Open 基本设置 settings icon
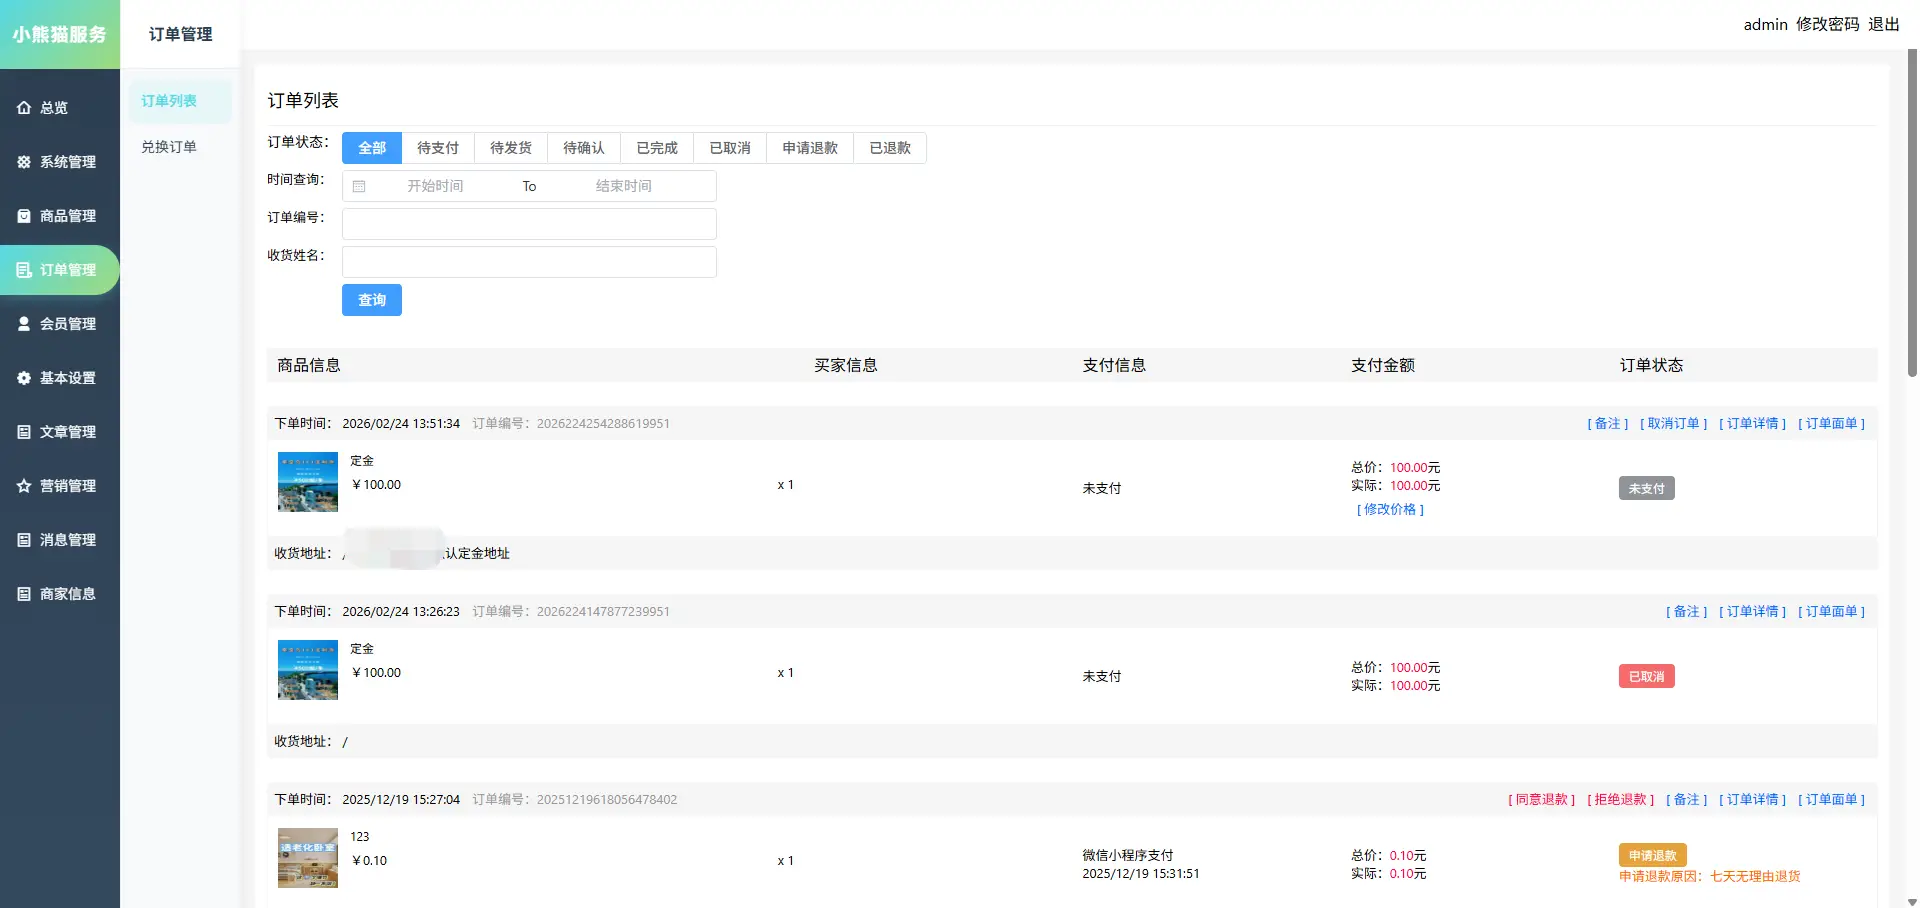1920x908 pixels. (x=24, y=378)
